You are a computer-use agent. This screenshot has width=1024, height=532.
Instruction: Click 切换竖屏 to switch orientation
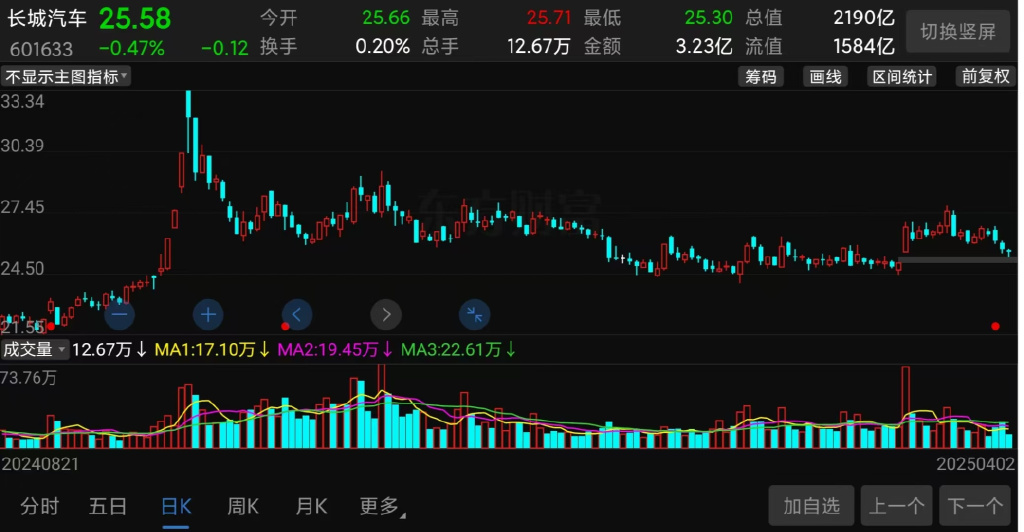[958, 31]
